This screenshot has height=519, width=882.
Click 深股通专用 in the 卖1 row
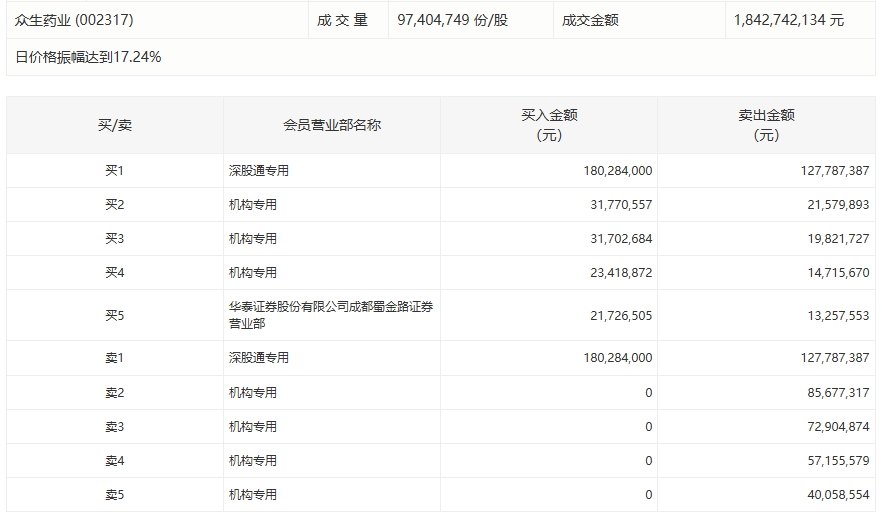click(259, 358)
